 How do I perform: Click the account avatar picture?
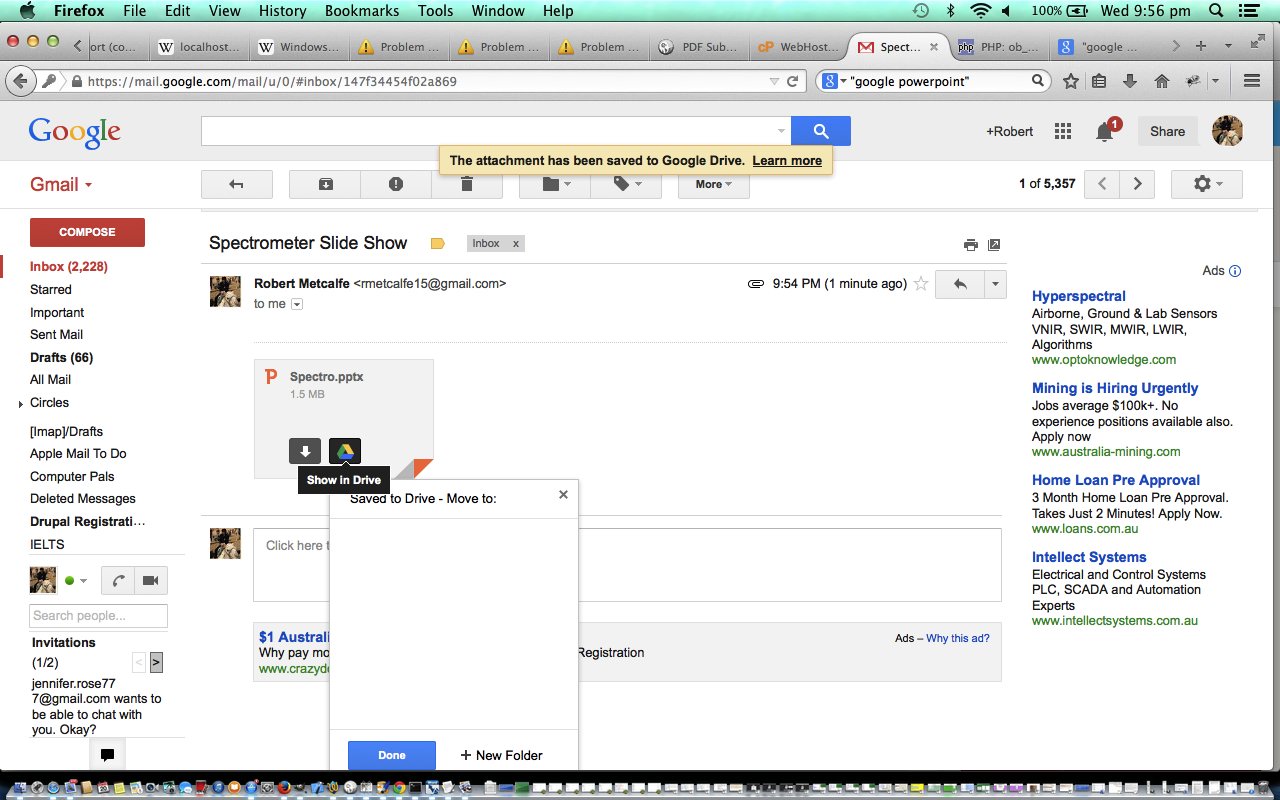pos(1227,131)
